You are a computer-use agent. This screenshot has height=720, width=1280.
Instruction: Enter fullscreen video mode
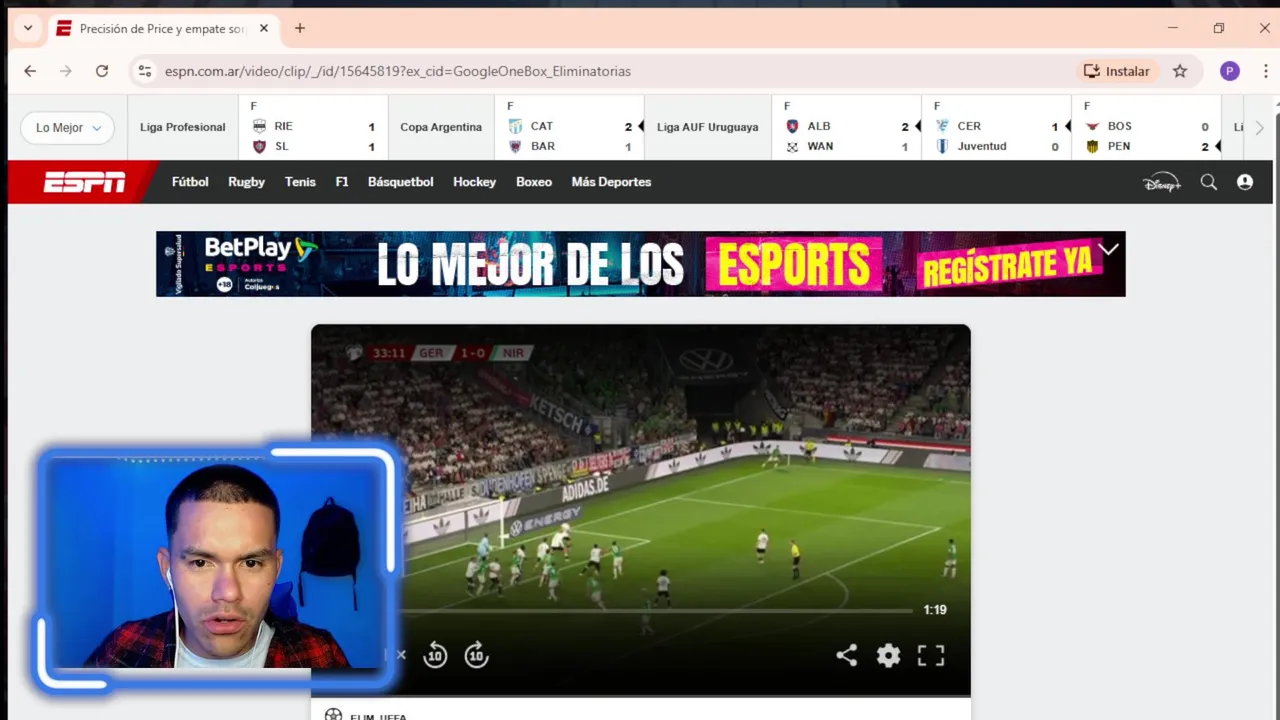931,655
